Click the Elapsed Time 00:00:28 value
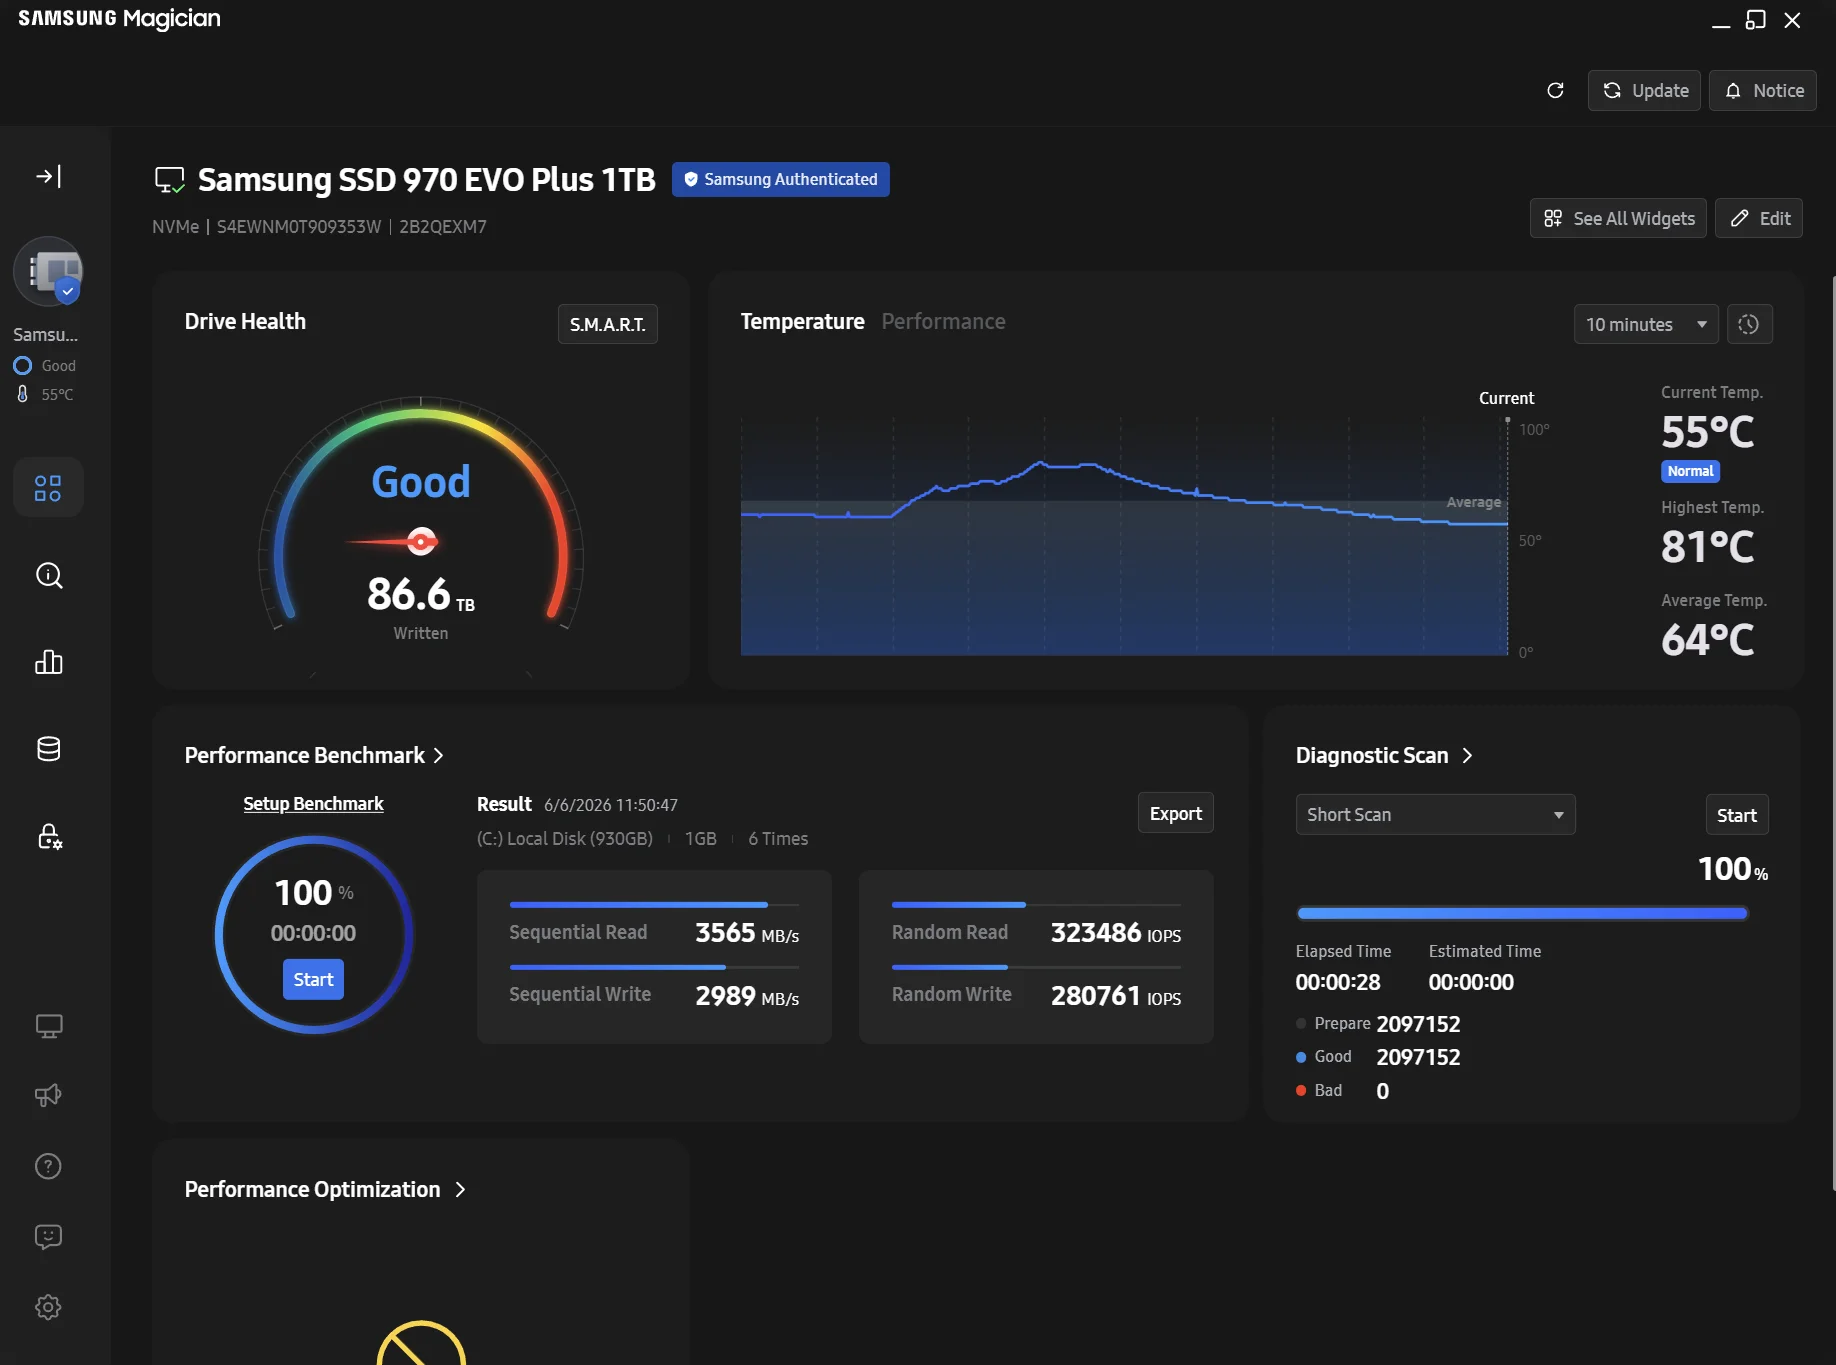This screenshot has width=1836, height=1365. pos(1338,983)
